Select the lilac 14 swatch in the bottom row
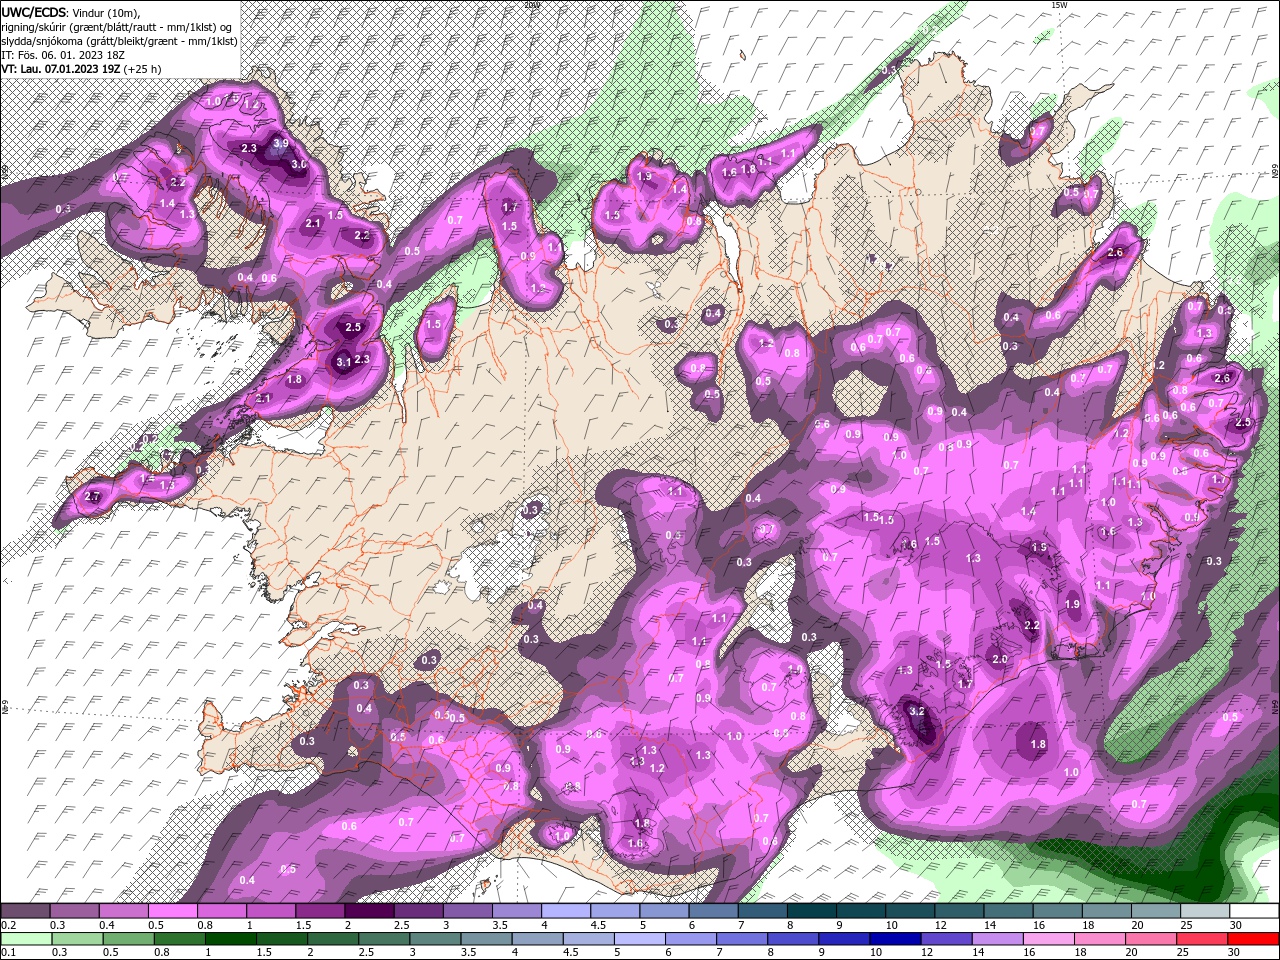The height and width of the screenshot is (960, 1280). click(x=997, y=938)
